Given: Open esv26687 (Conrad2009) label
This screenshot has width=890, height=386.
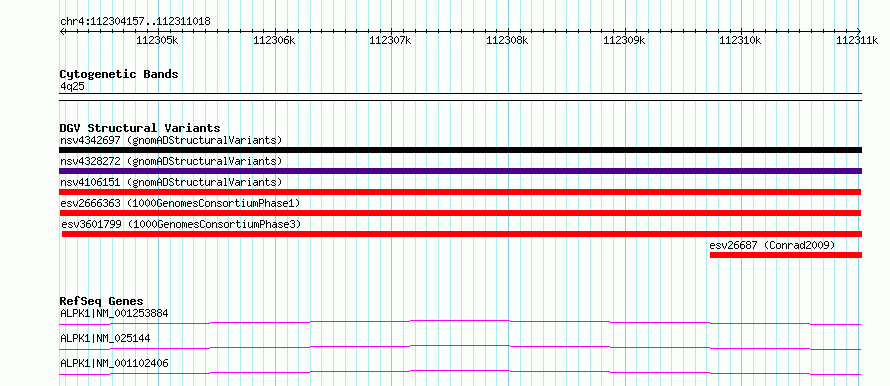Looking at the screenshot, I should [x=773, y=245].
